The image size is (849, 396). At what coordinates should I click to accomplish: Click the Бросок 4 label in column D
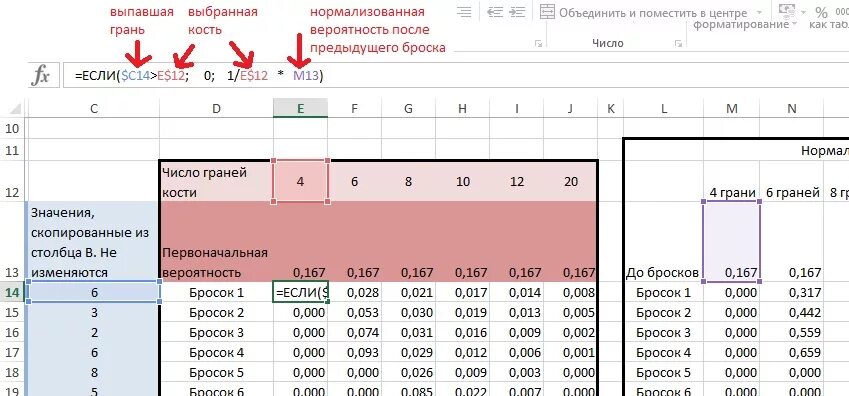[x=216, y=353]
